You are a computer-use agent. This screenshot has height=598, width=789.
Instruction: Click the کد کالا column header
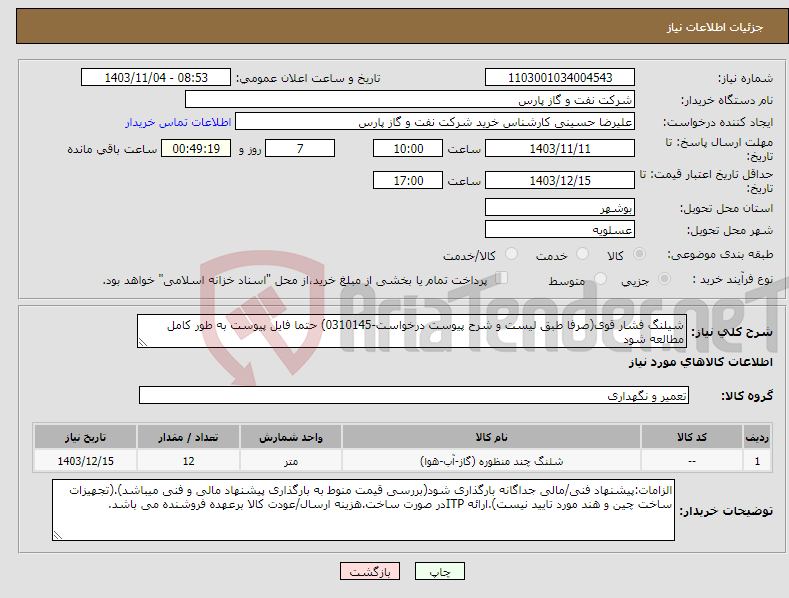click(692, 437)
